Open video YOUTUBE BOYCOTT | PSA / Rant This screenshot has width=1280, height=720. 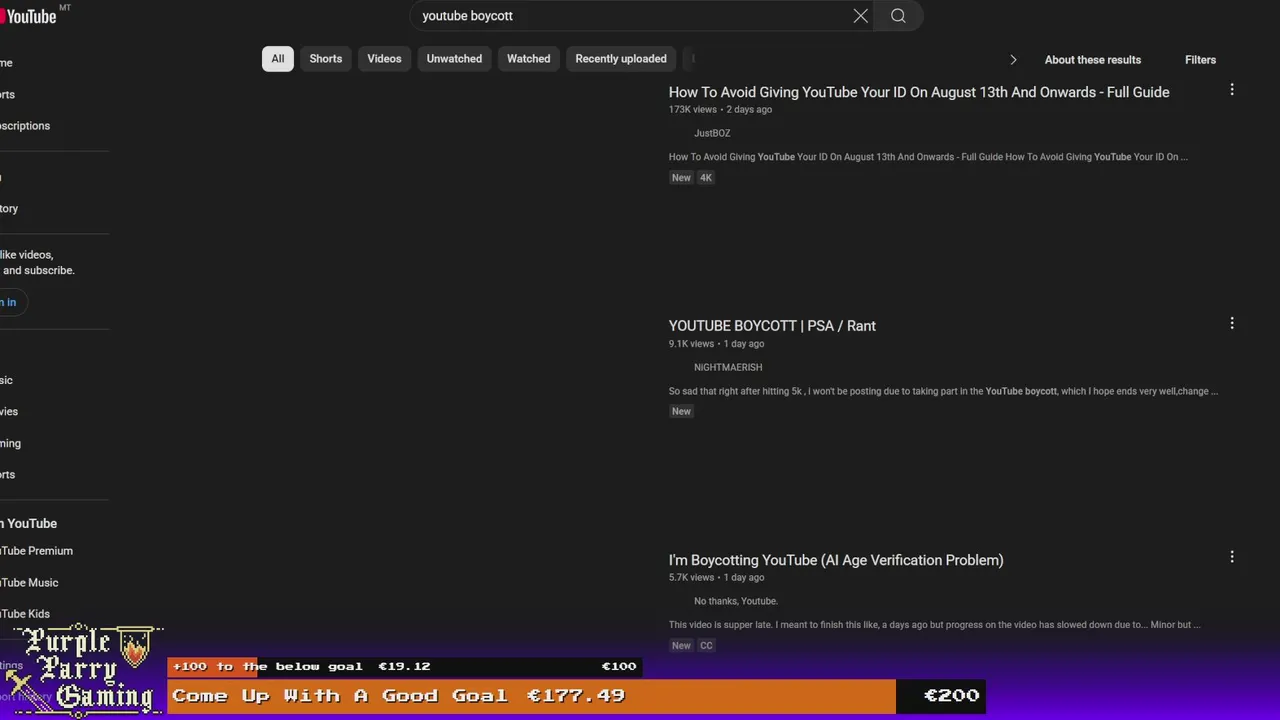772,326
